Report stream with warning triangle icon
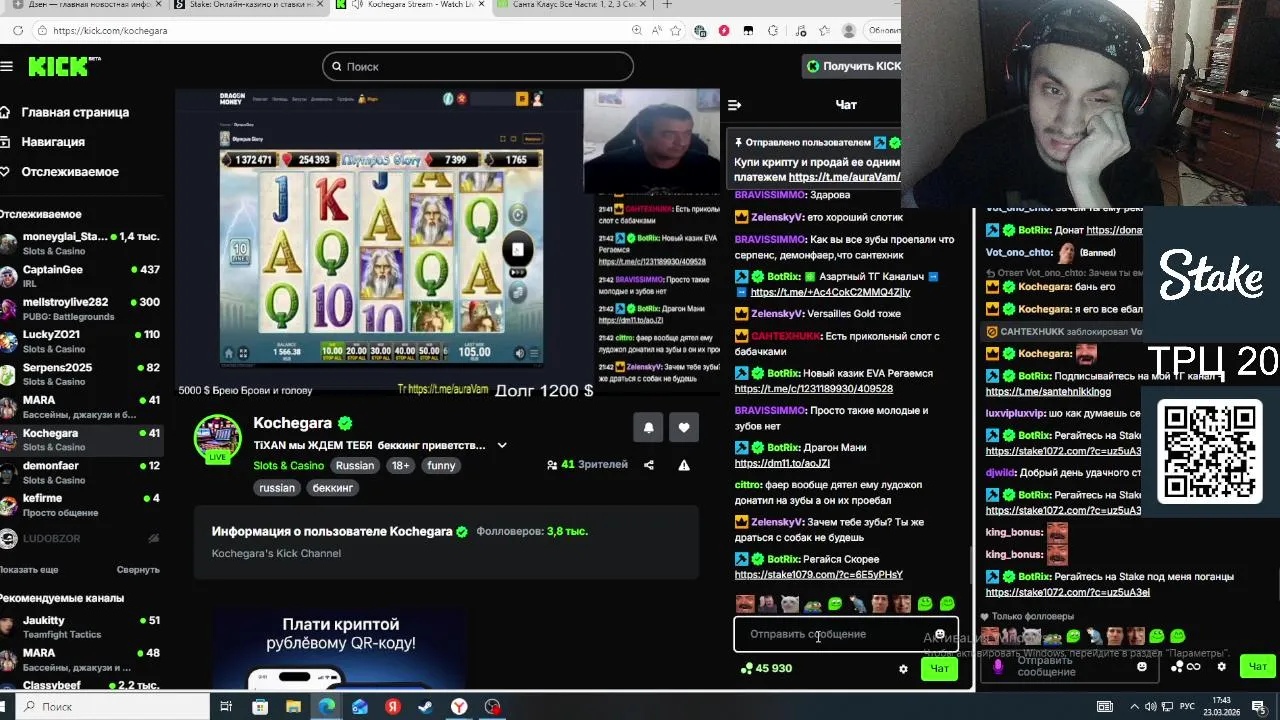 (x=684, y=465)
